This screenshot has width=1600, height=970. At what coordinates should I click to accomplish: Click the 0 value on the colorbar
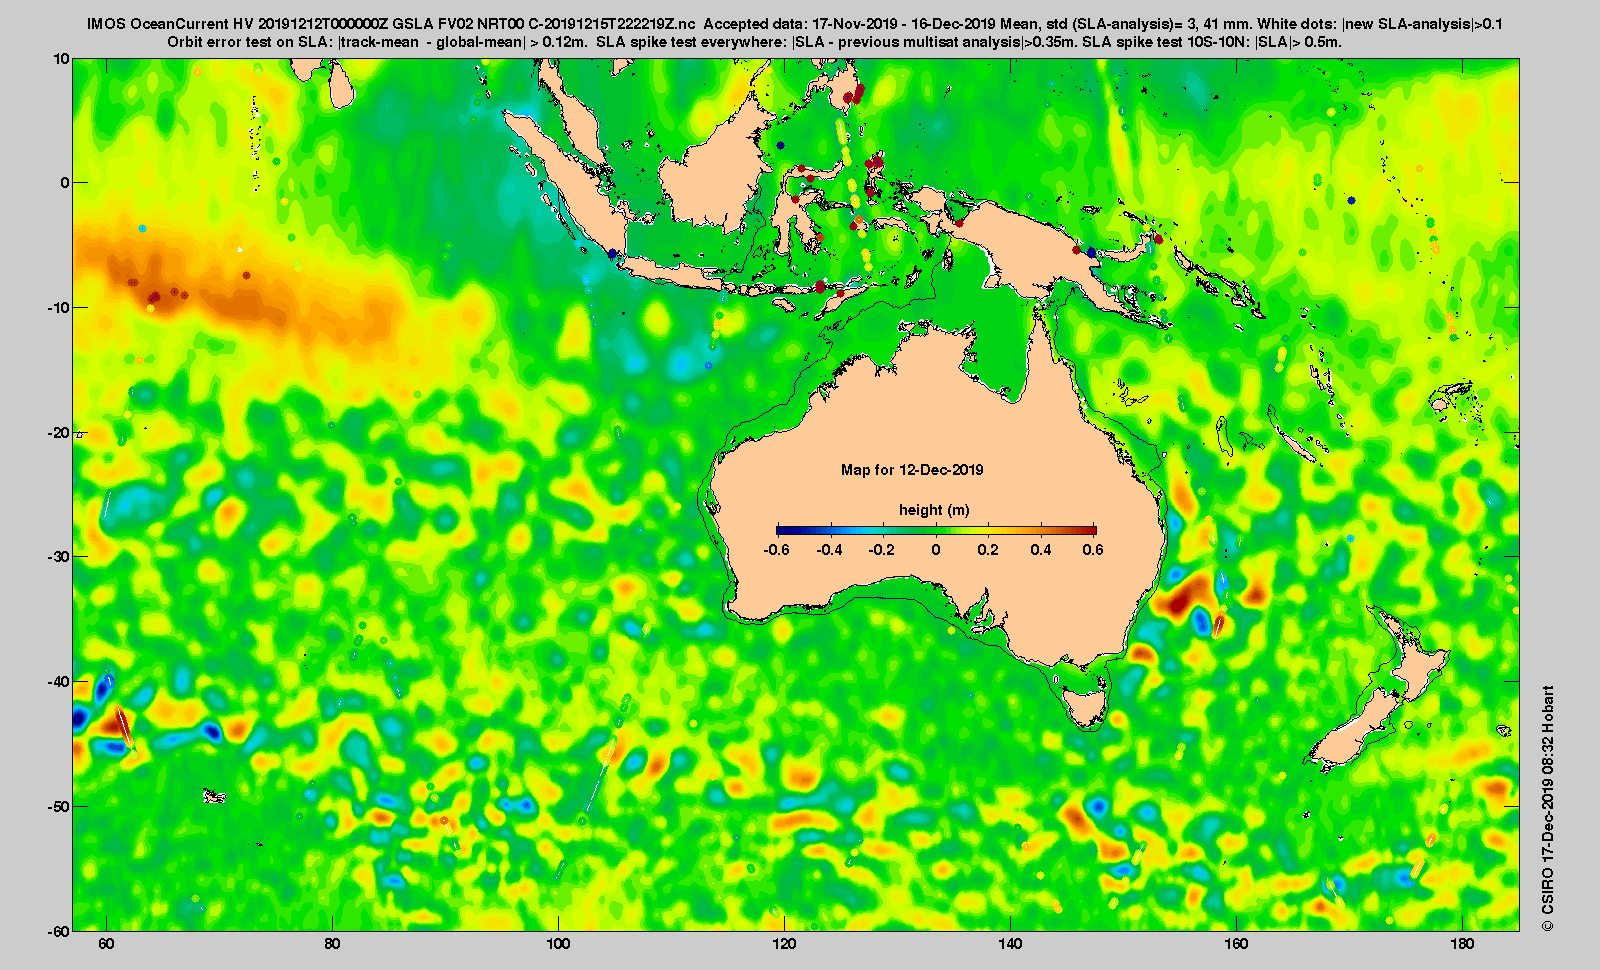936,550
